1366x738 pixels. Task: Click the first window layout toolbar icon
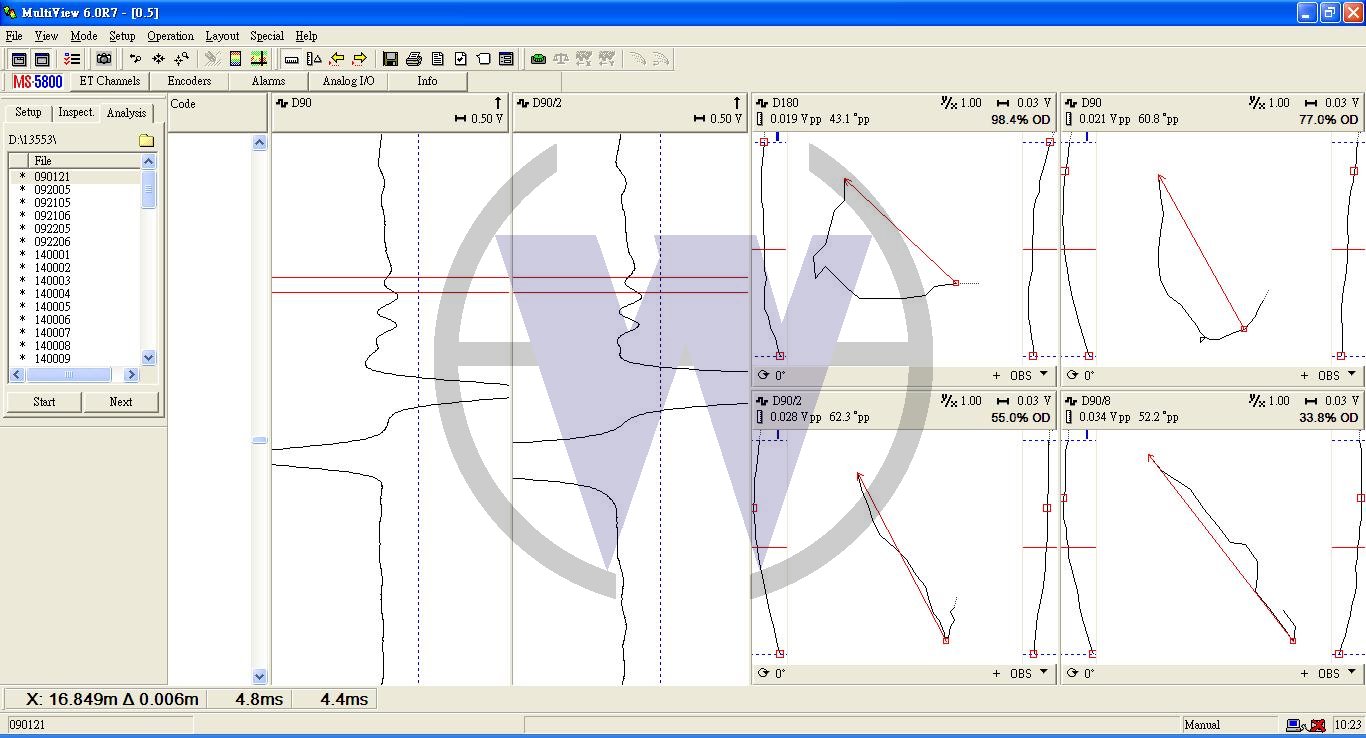click(19, 59)
